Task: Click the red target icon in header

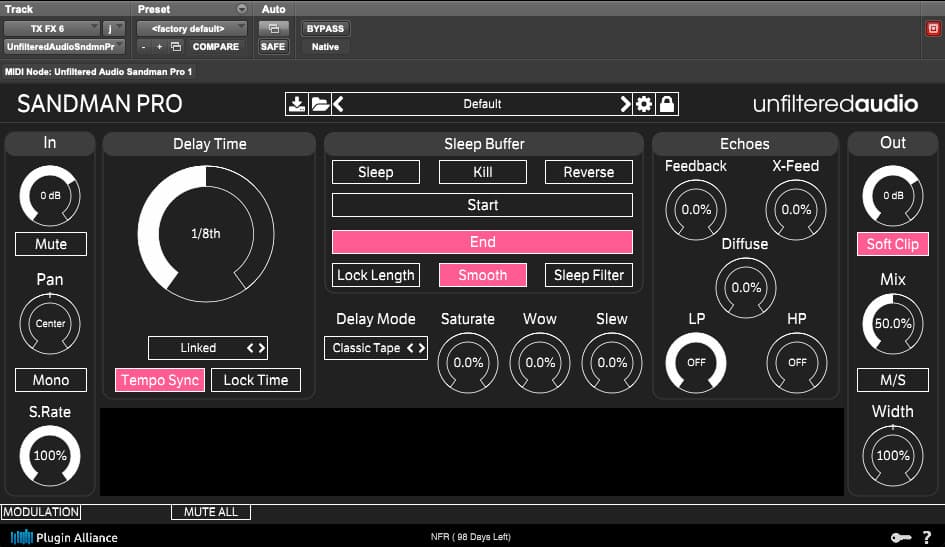Action: pyautogui.click(x=933, y=28)
